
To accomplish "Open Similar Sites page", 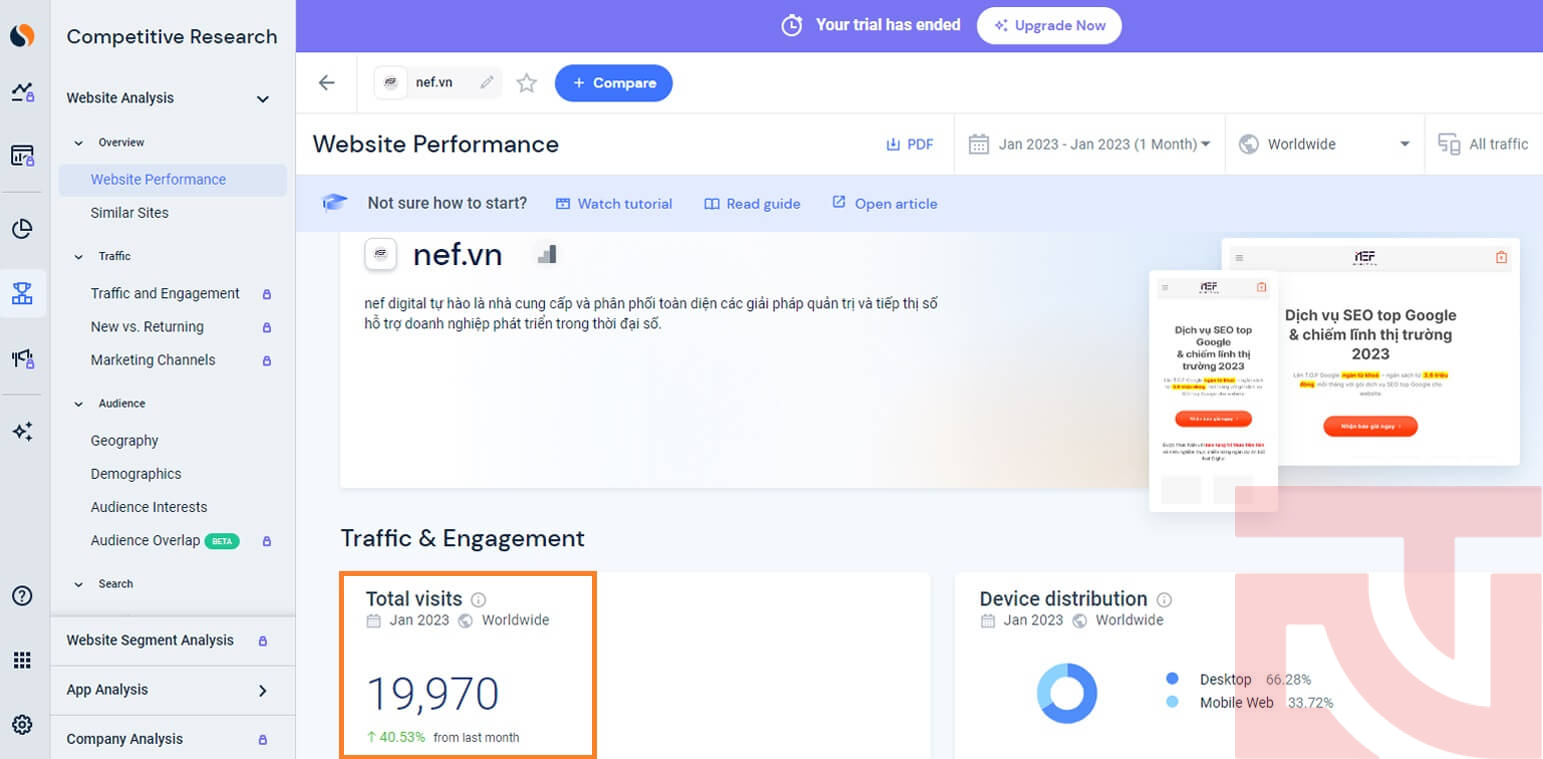I will pos(130,213).
